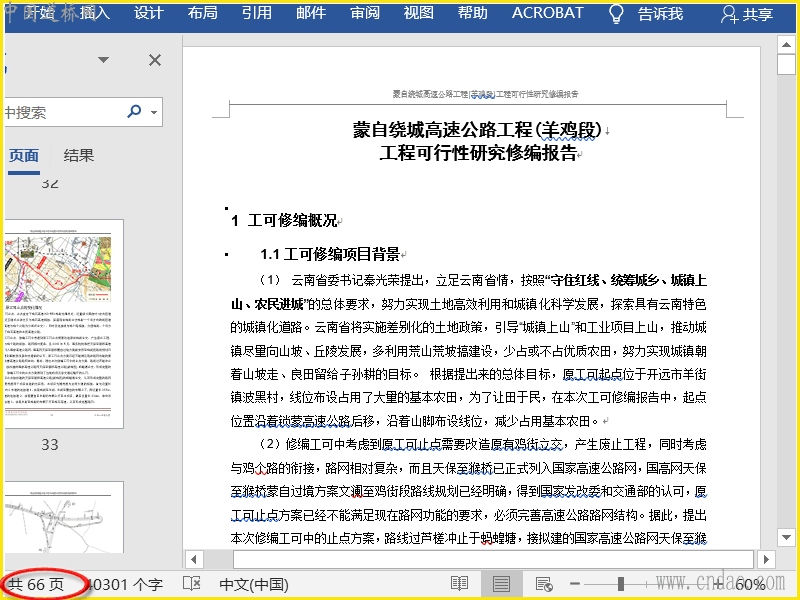Switch to the 结果 tab in navigation
Viewport: 800px width, 600px height.
pos(79,155)
